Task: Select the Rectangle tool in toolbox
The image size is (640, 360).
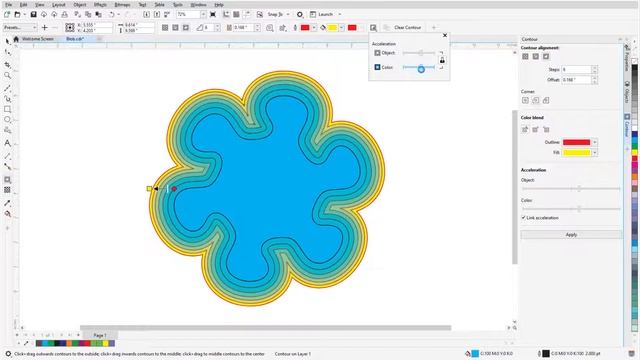Action: (x=7, y=109)
